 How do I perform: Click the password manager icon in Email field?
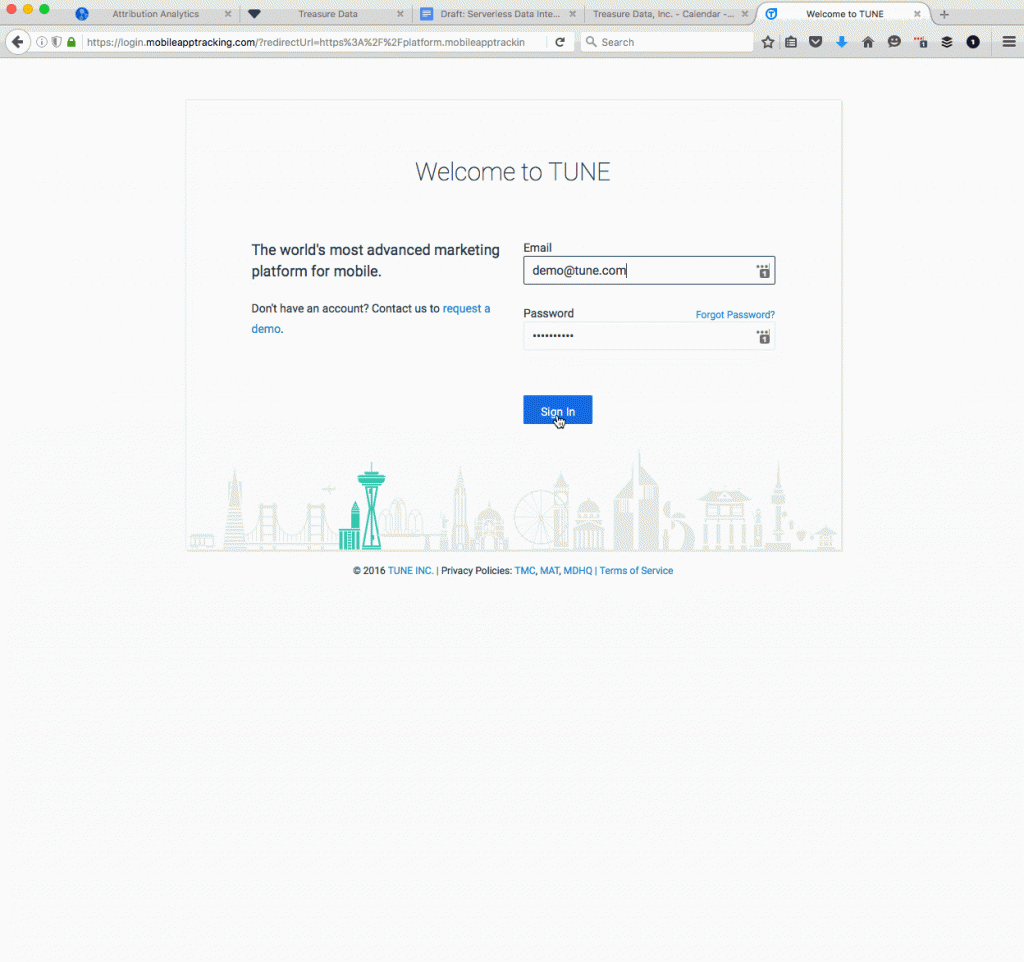click(763, 271)
